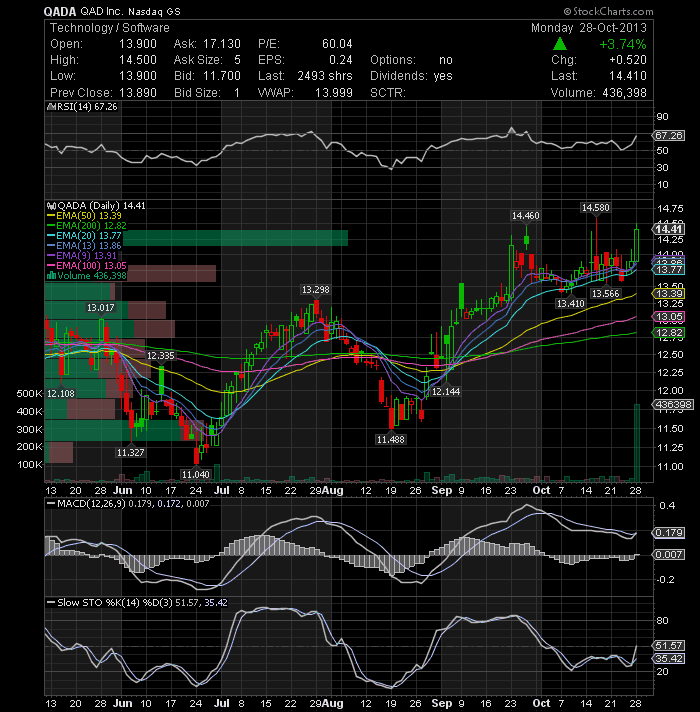Click the Chg value +0.520

tap(628, 60)
